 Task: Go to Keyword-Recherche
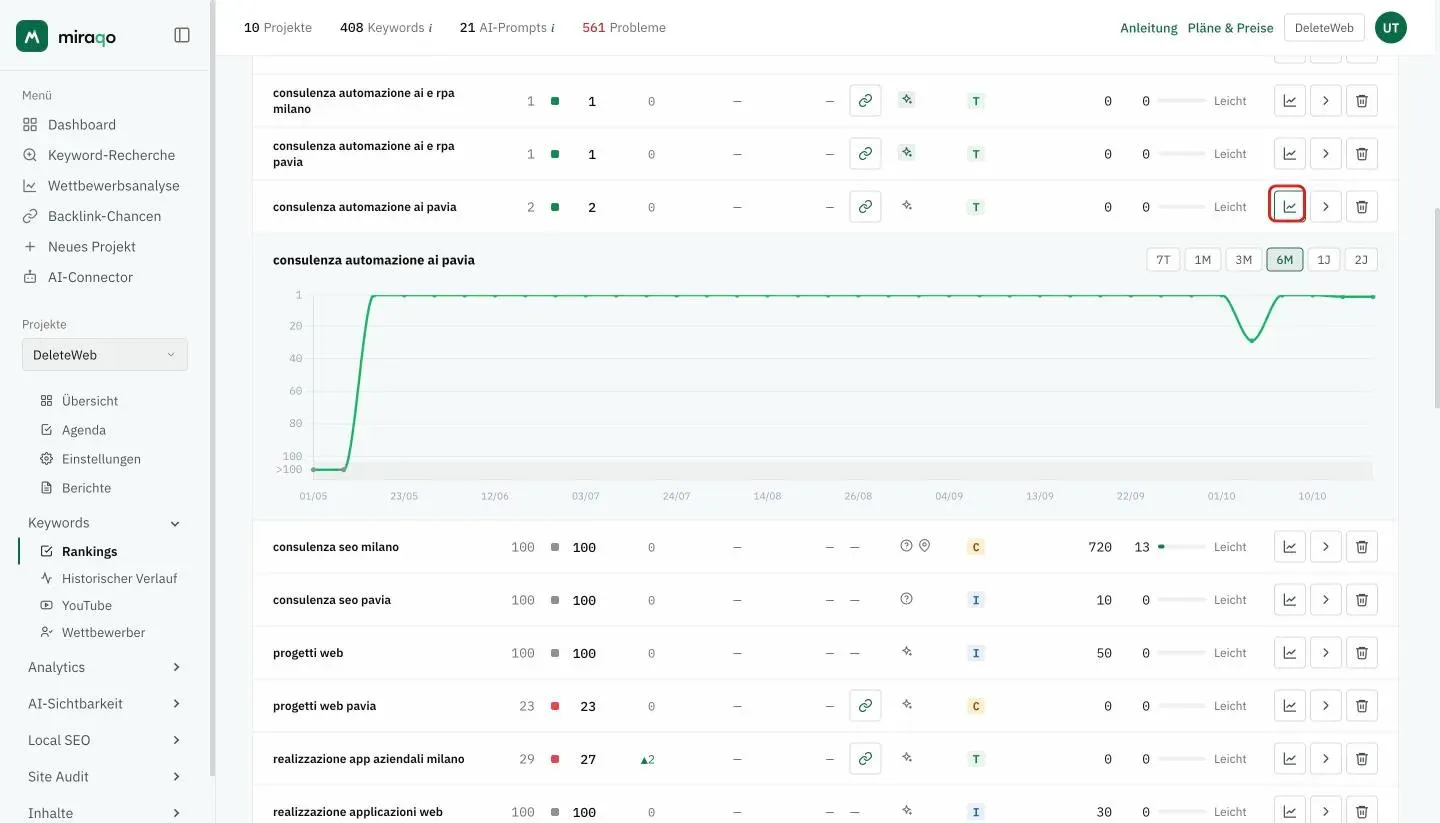[x=111, y=155]
